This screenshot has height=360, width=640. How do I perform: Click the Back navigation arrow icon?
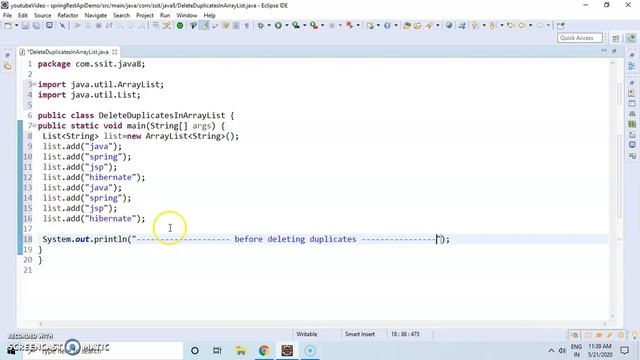[x=522, y=25]
